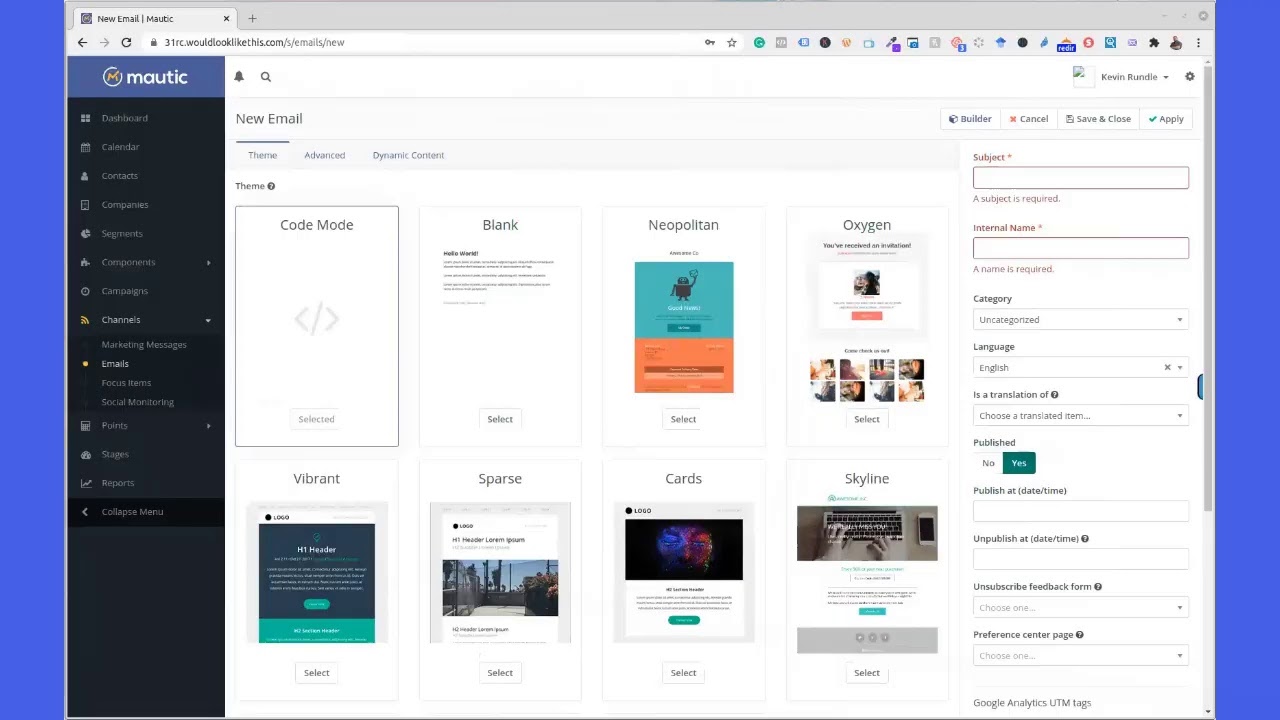Click help icon beside Preference center page

1080,635
